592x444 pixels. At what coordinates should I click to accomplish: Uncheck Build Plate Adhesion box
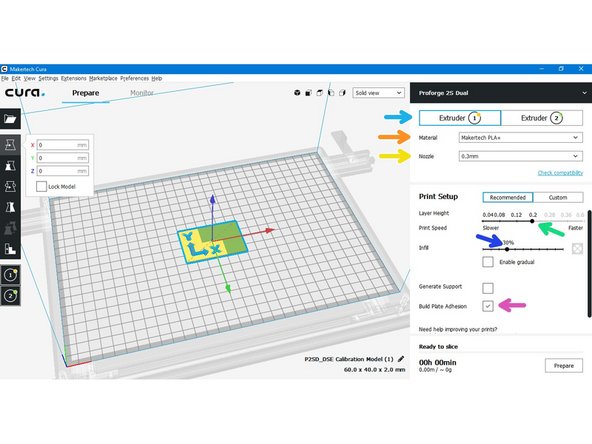[x=488, y=306]
